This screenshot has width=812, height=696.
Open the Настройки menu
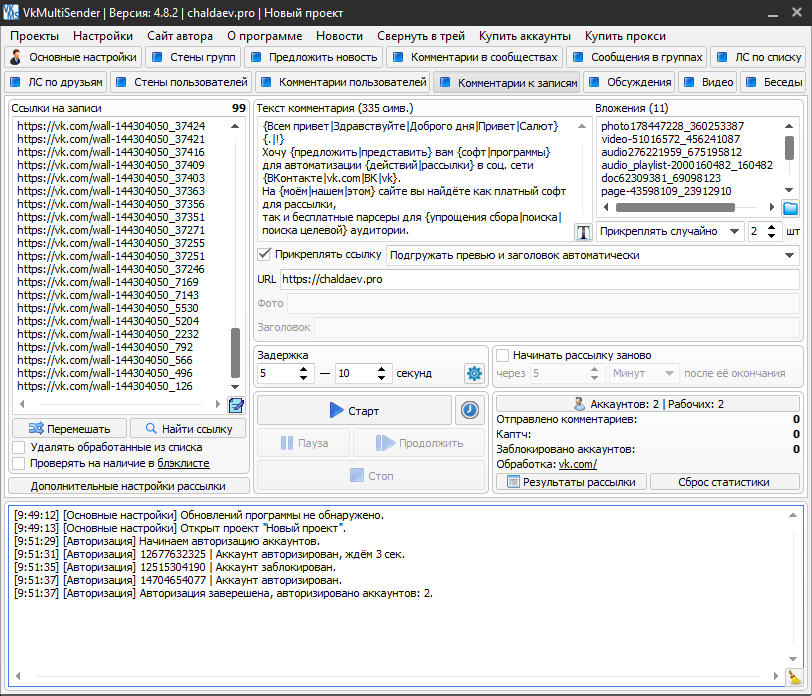coord(103,35)
